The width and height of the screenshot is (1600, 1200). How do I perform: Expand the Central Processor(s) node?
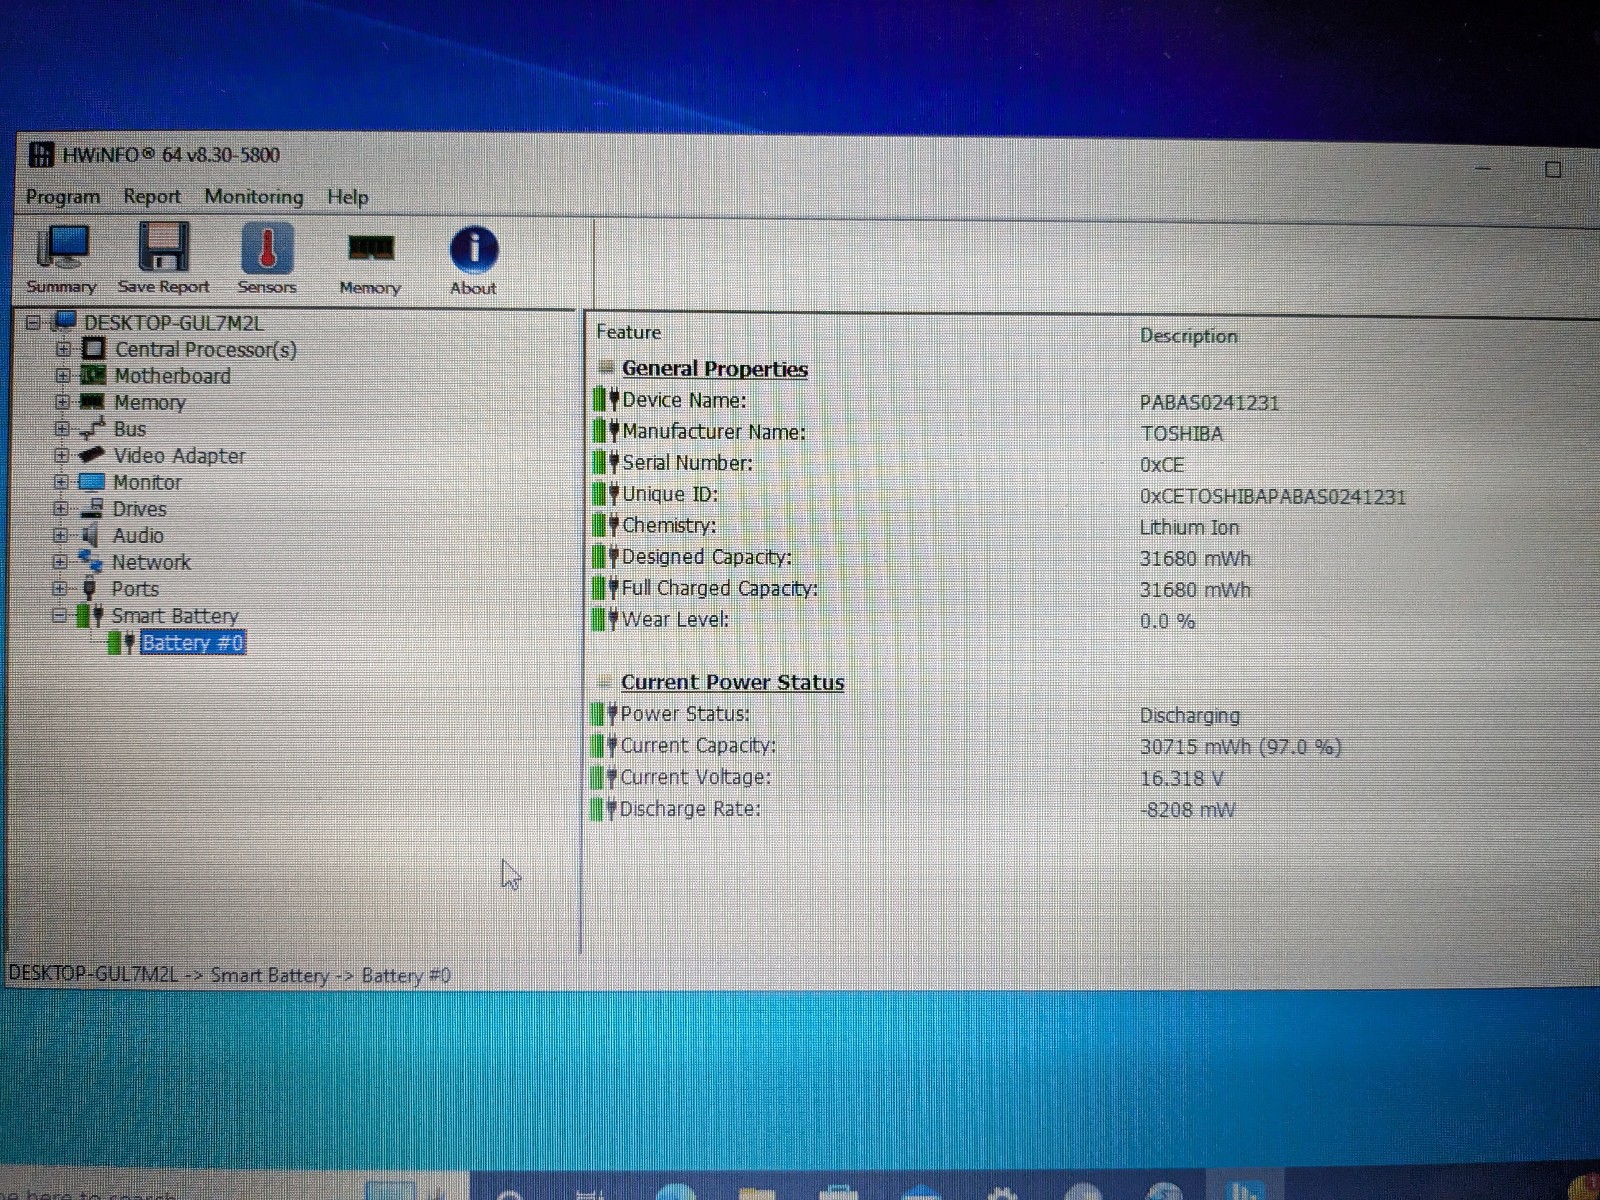click(63, 349)
